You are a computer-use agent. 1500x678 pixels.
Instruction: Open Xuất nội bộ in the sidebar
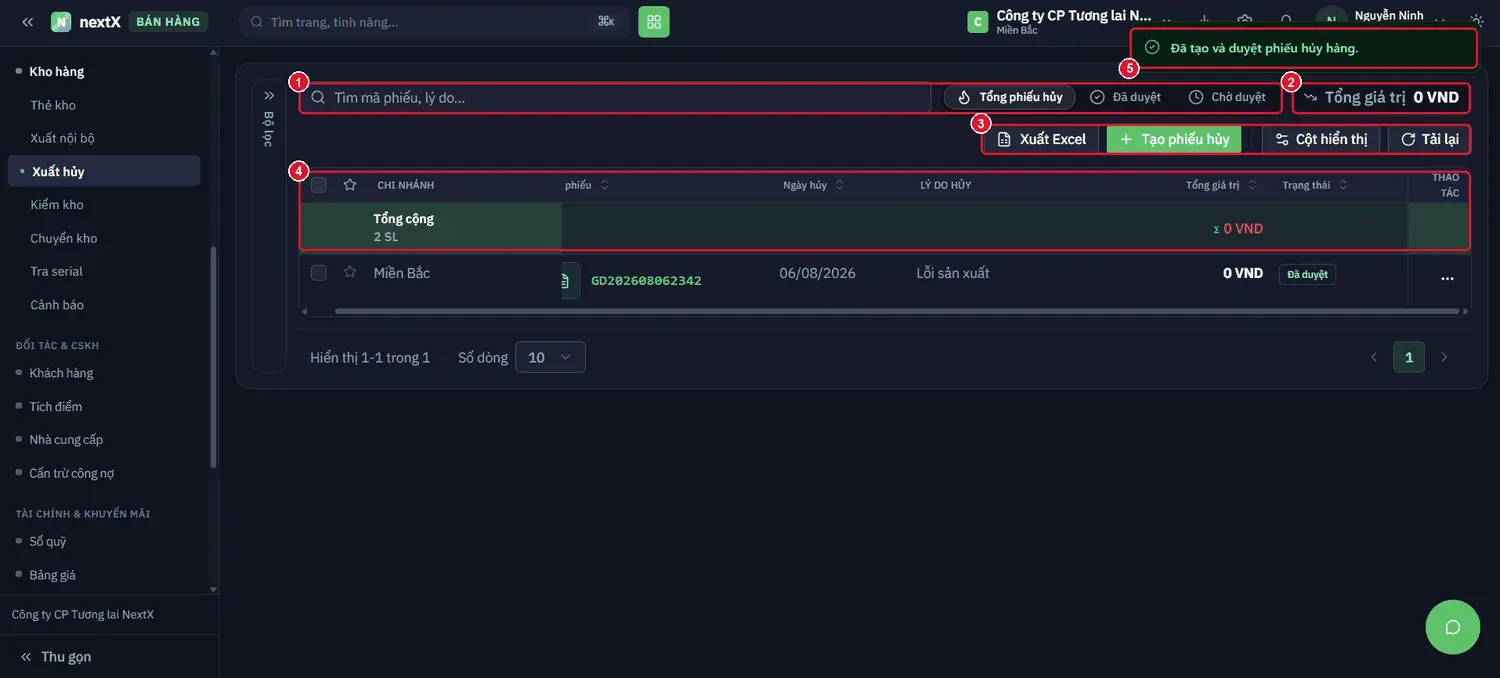[x=62, y=138]
